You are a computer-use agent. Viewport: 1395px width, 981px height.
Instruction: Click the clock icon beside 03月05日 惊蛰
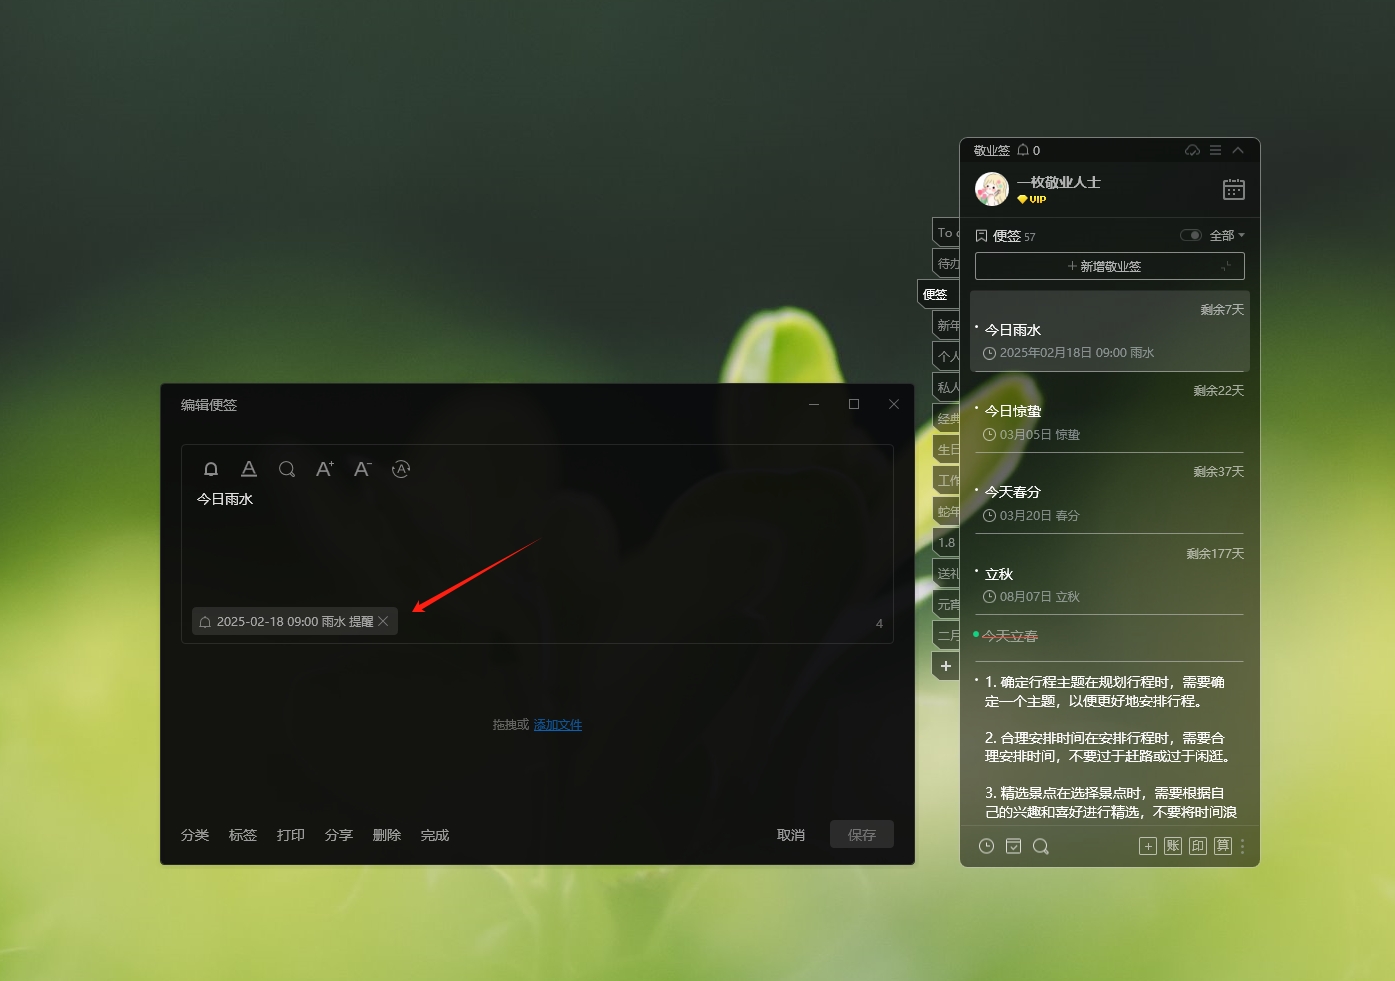990,435
